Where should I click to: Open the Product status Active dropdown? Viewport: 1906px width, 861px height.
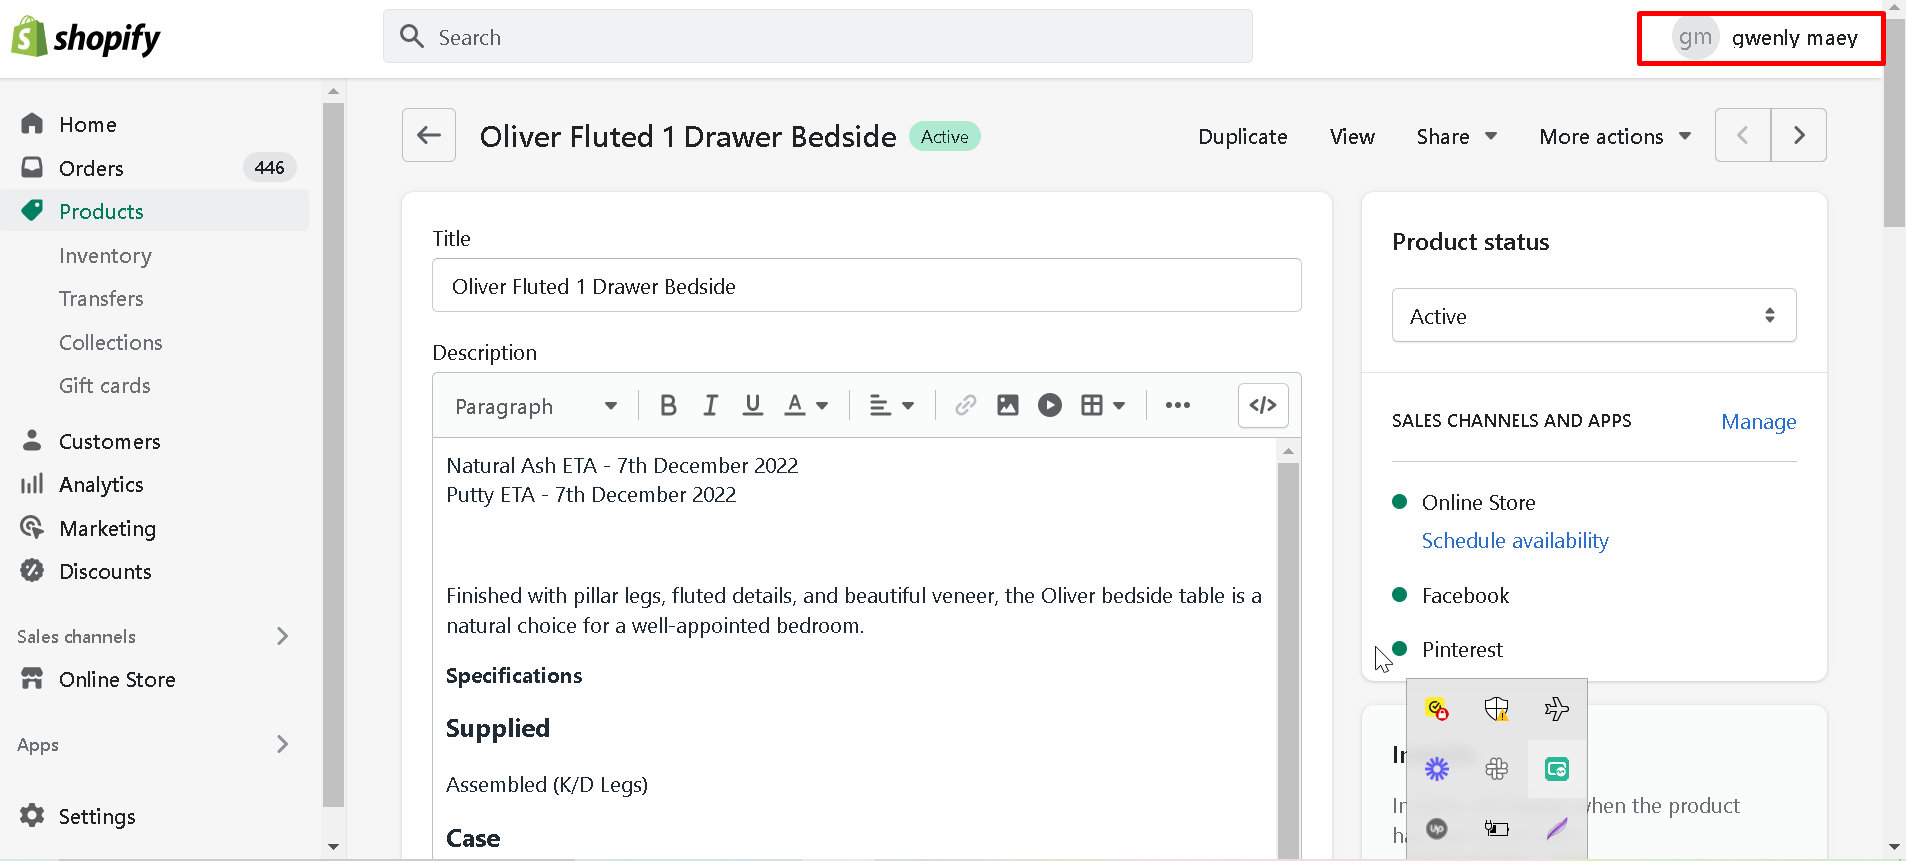1594,316
